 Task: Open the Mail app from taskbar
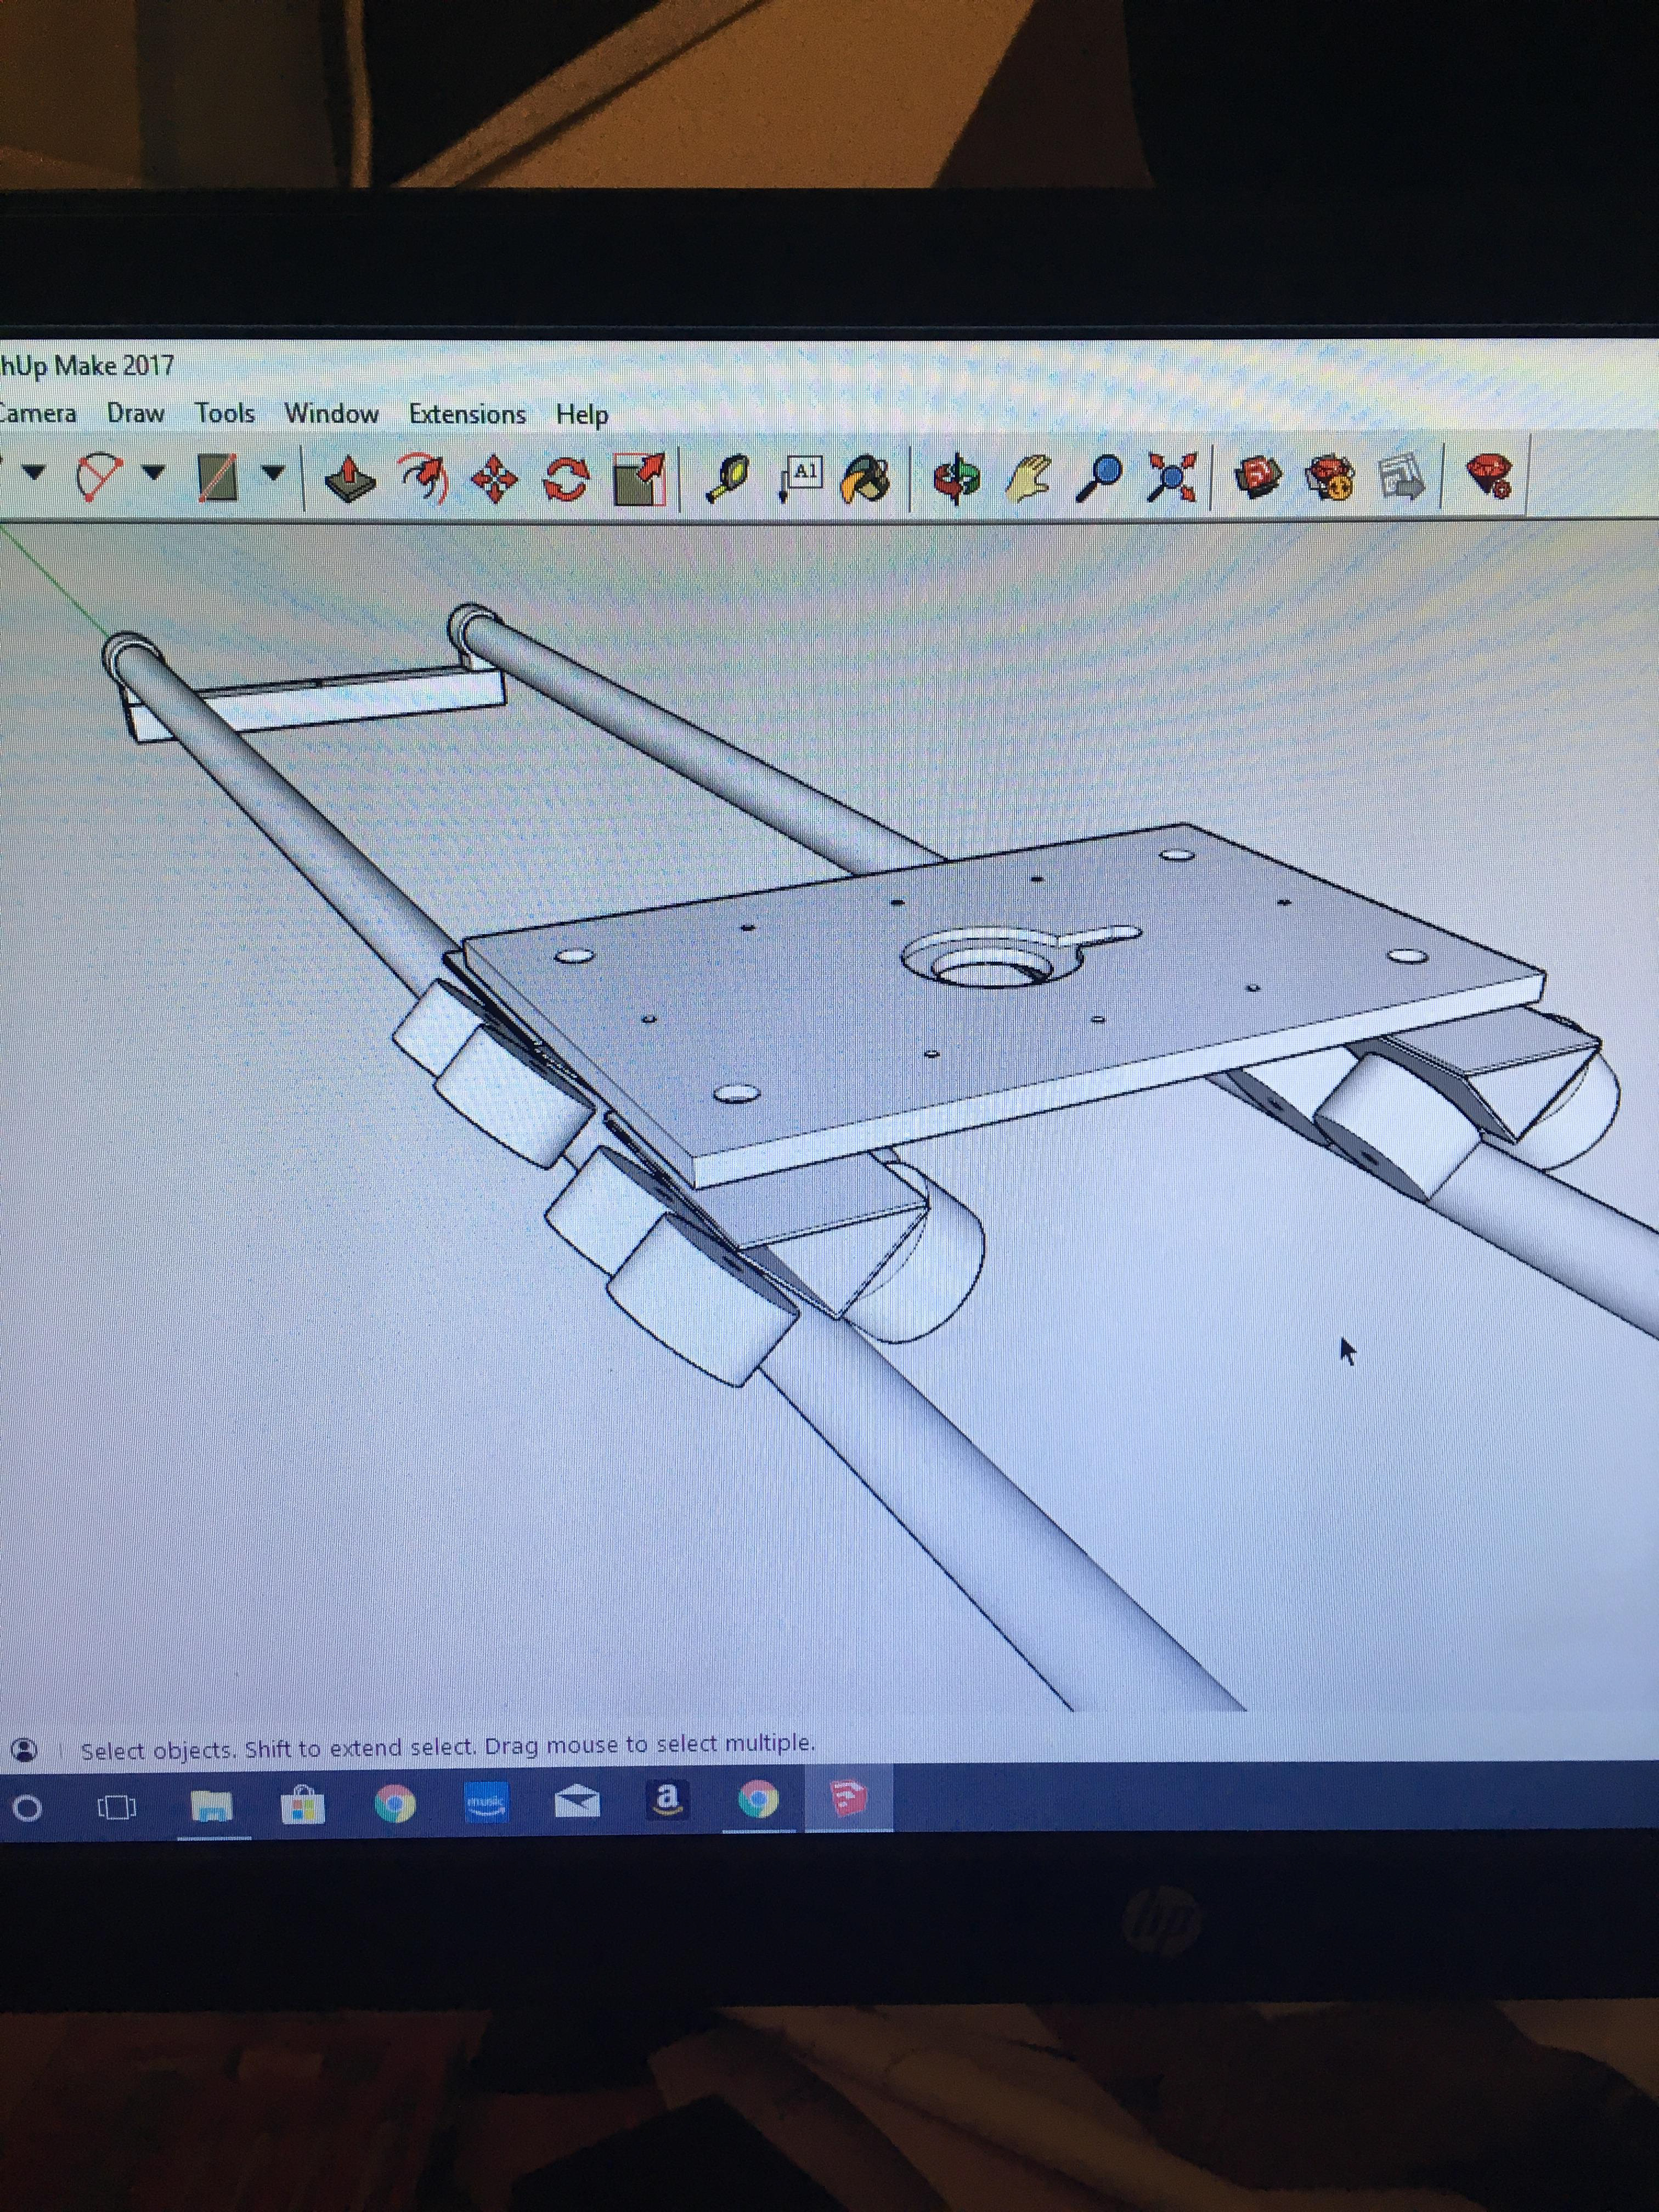(x=578, y=1801)
